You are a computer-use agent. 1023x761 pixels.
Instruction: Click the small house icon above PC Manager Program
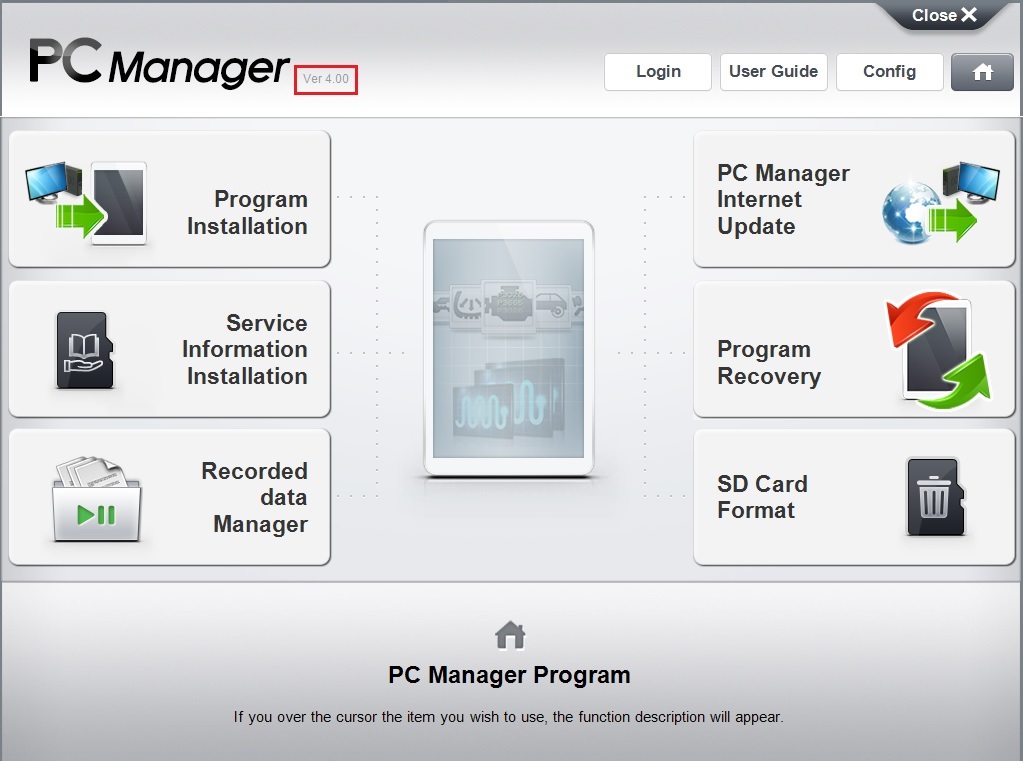pyautogui.click(x=510, y=635)
